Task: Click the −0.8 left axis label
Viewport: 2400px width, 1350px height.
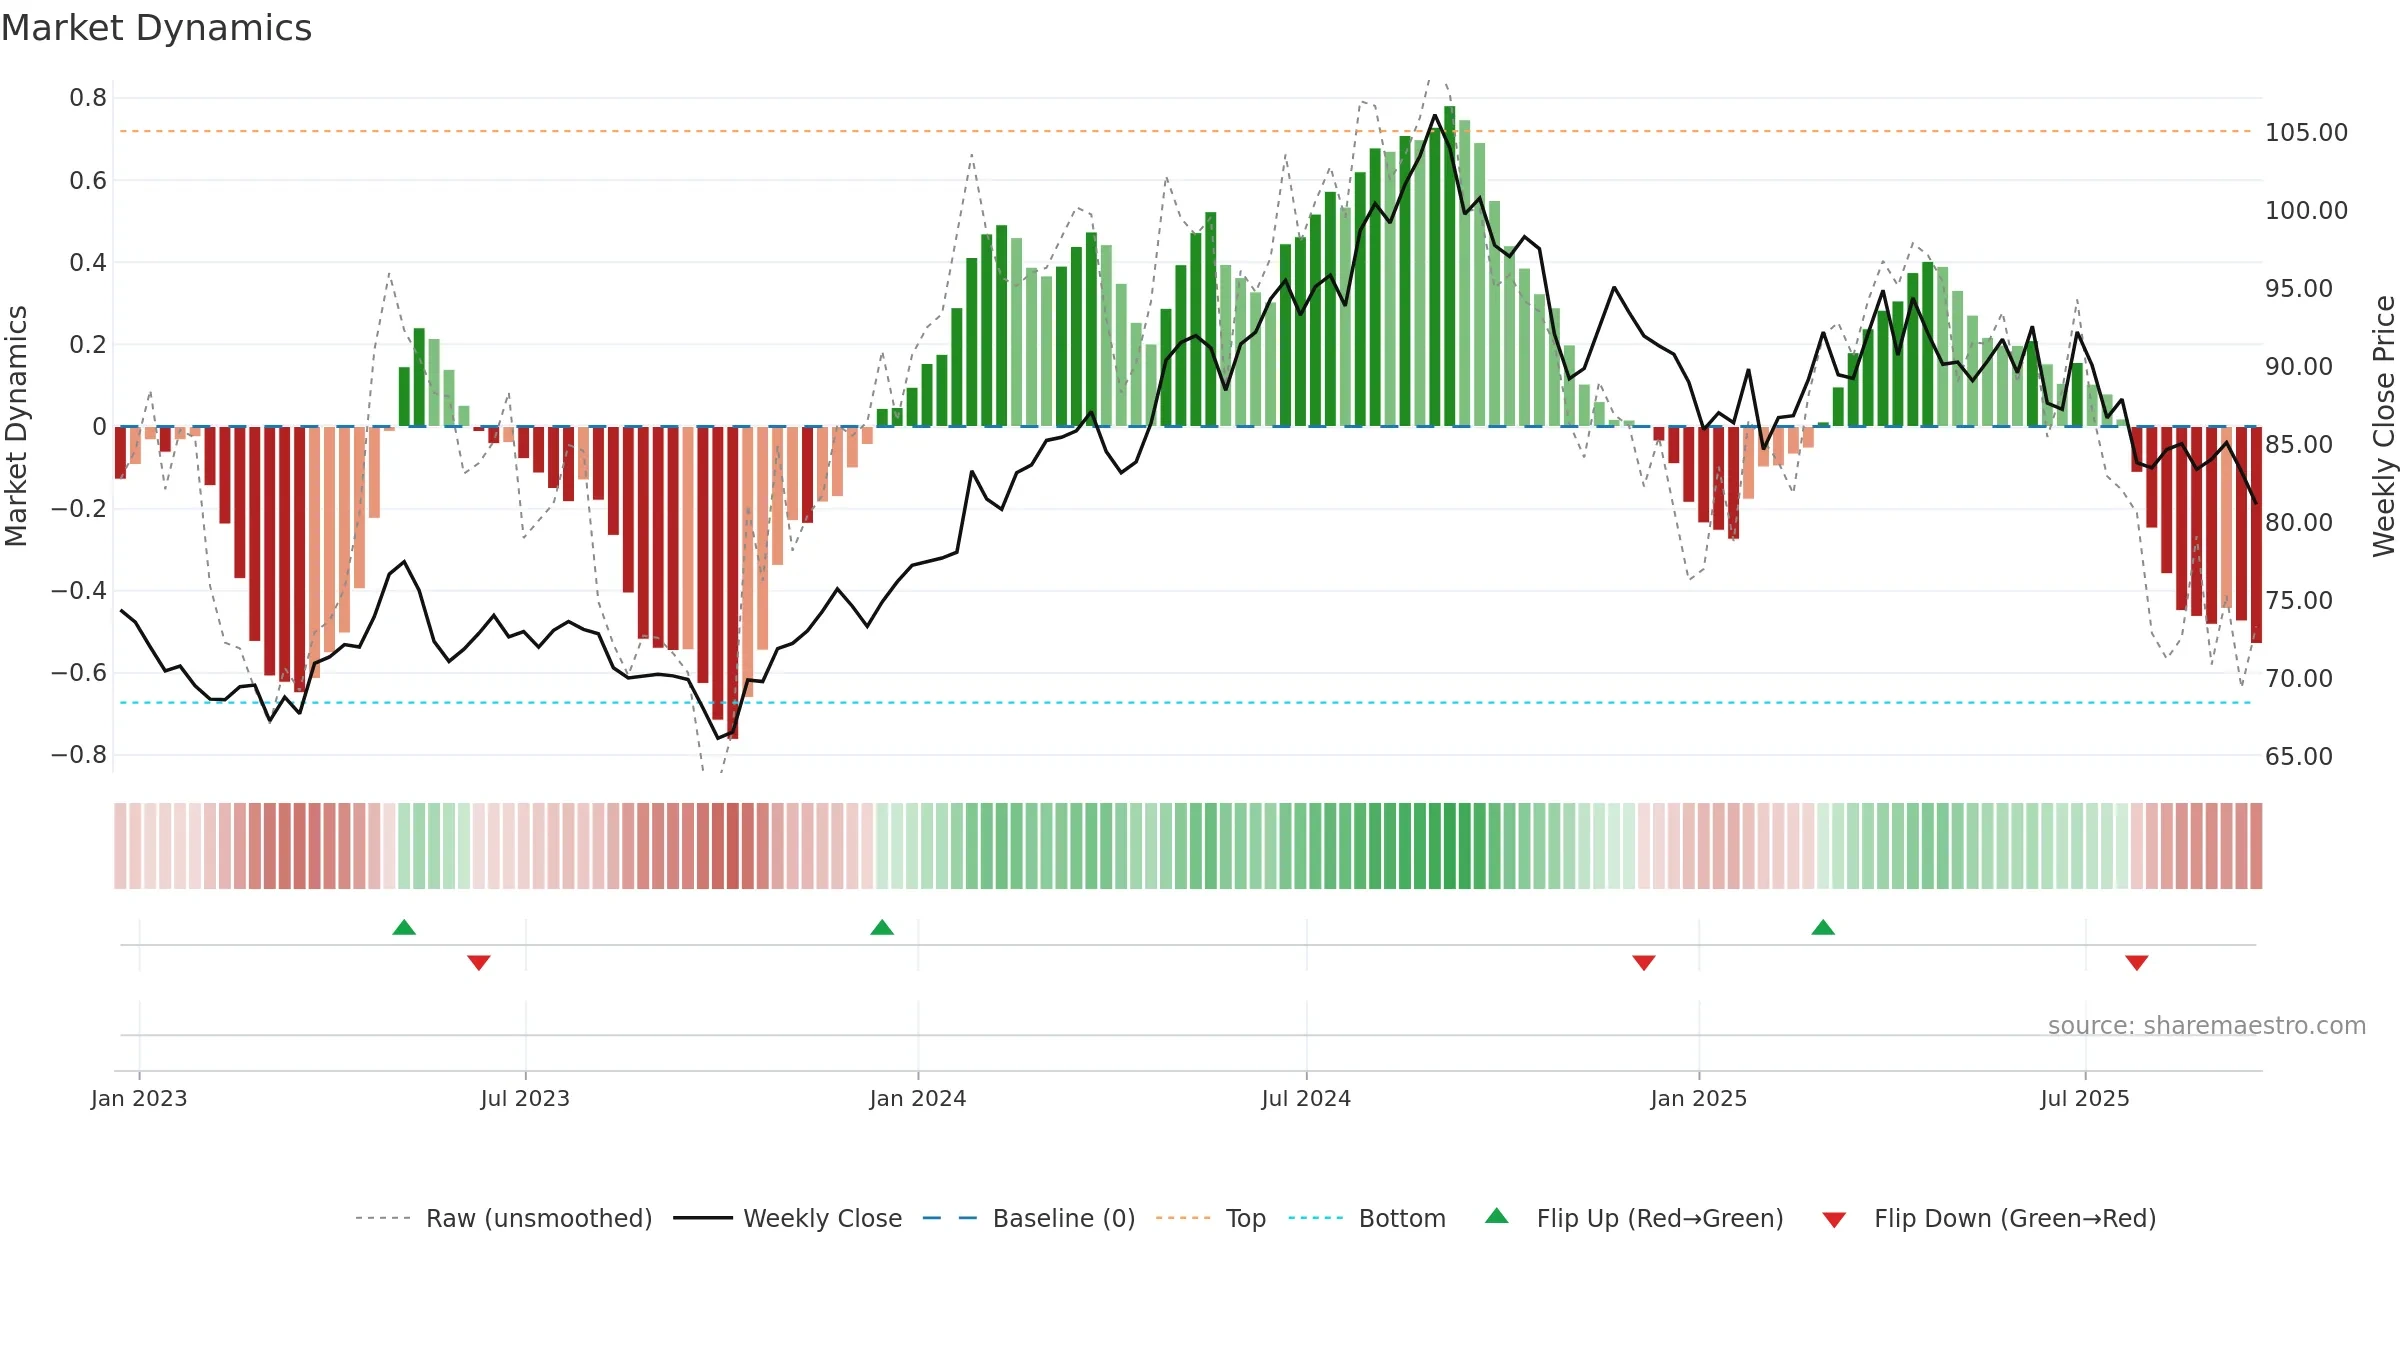Action: coord(79,755)
